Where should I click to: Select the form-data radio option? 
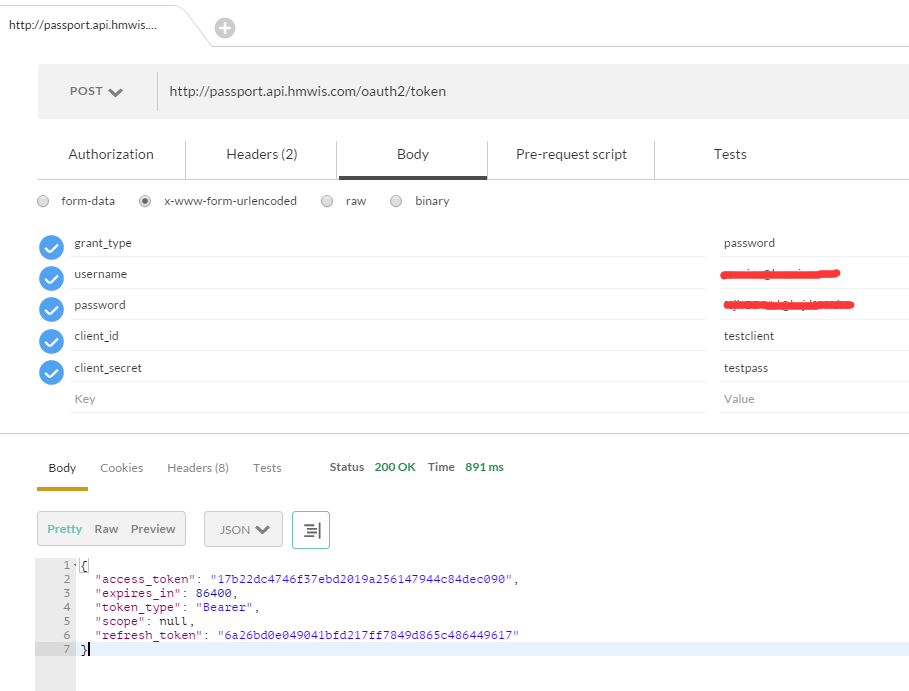(x=43, y=201)
